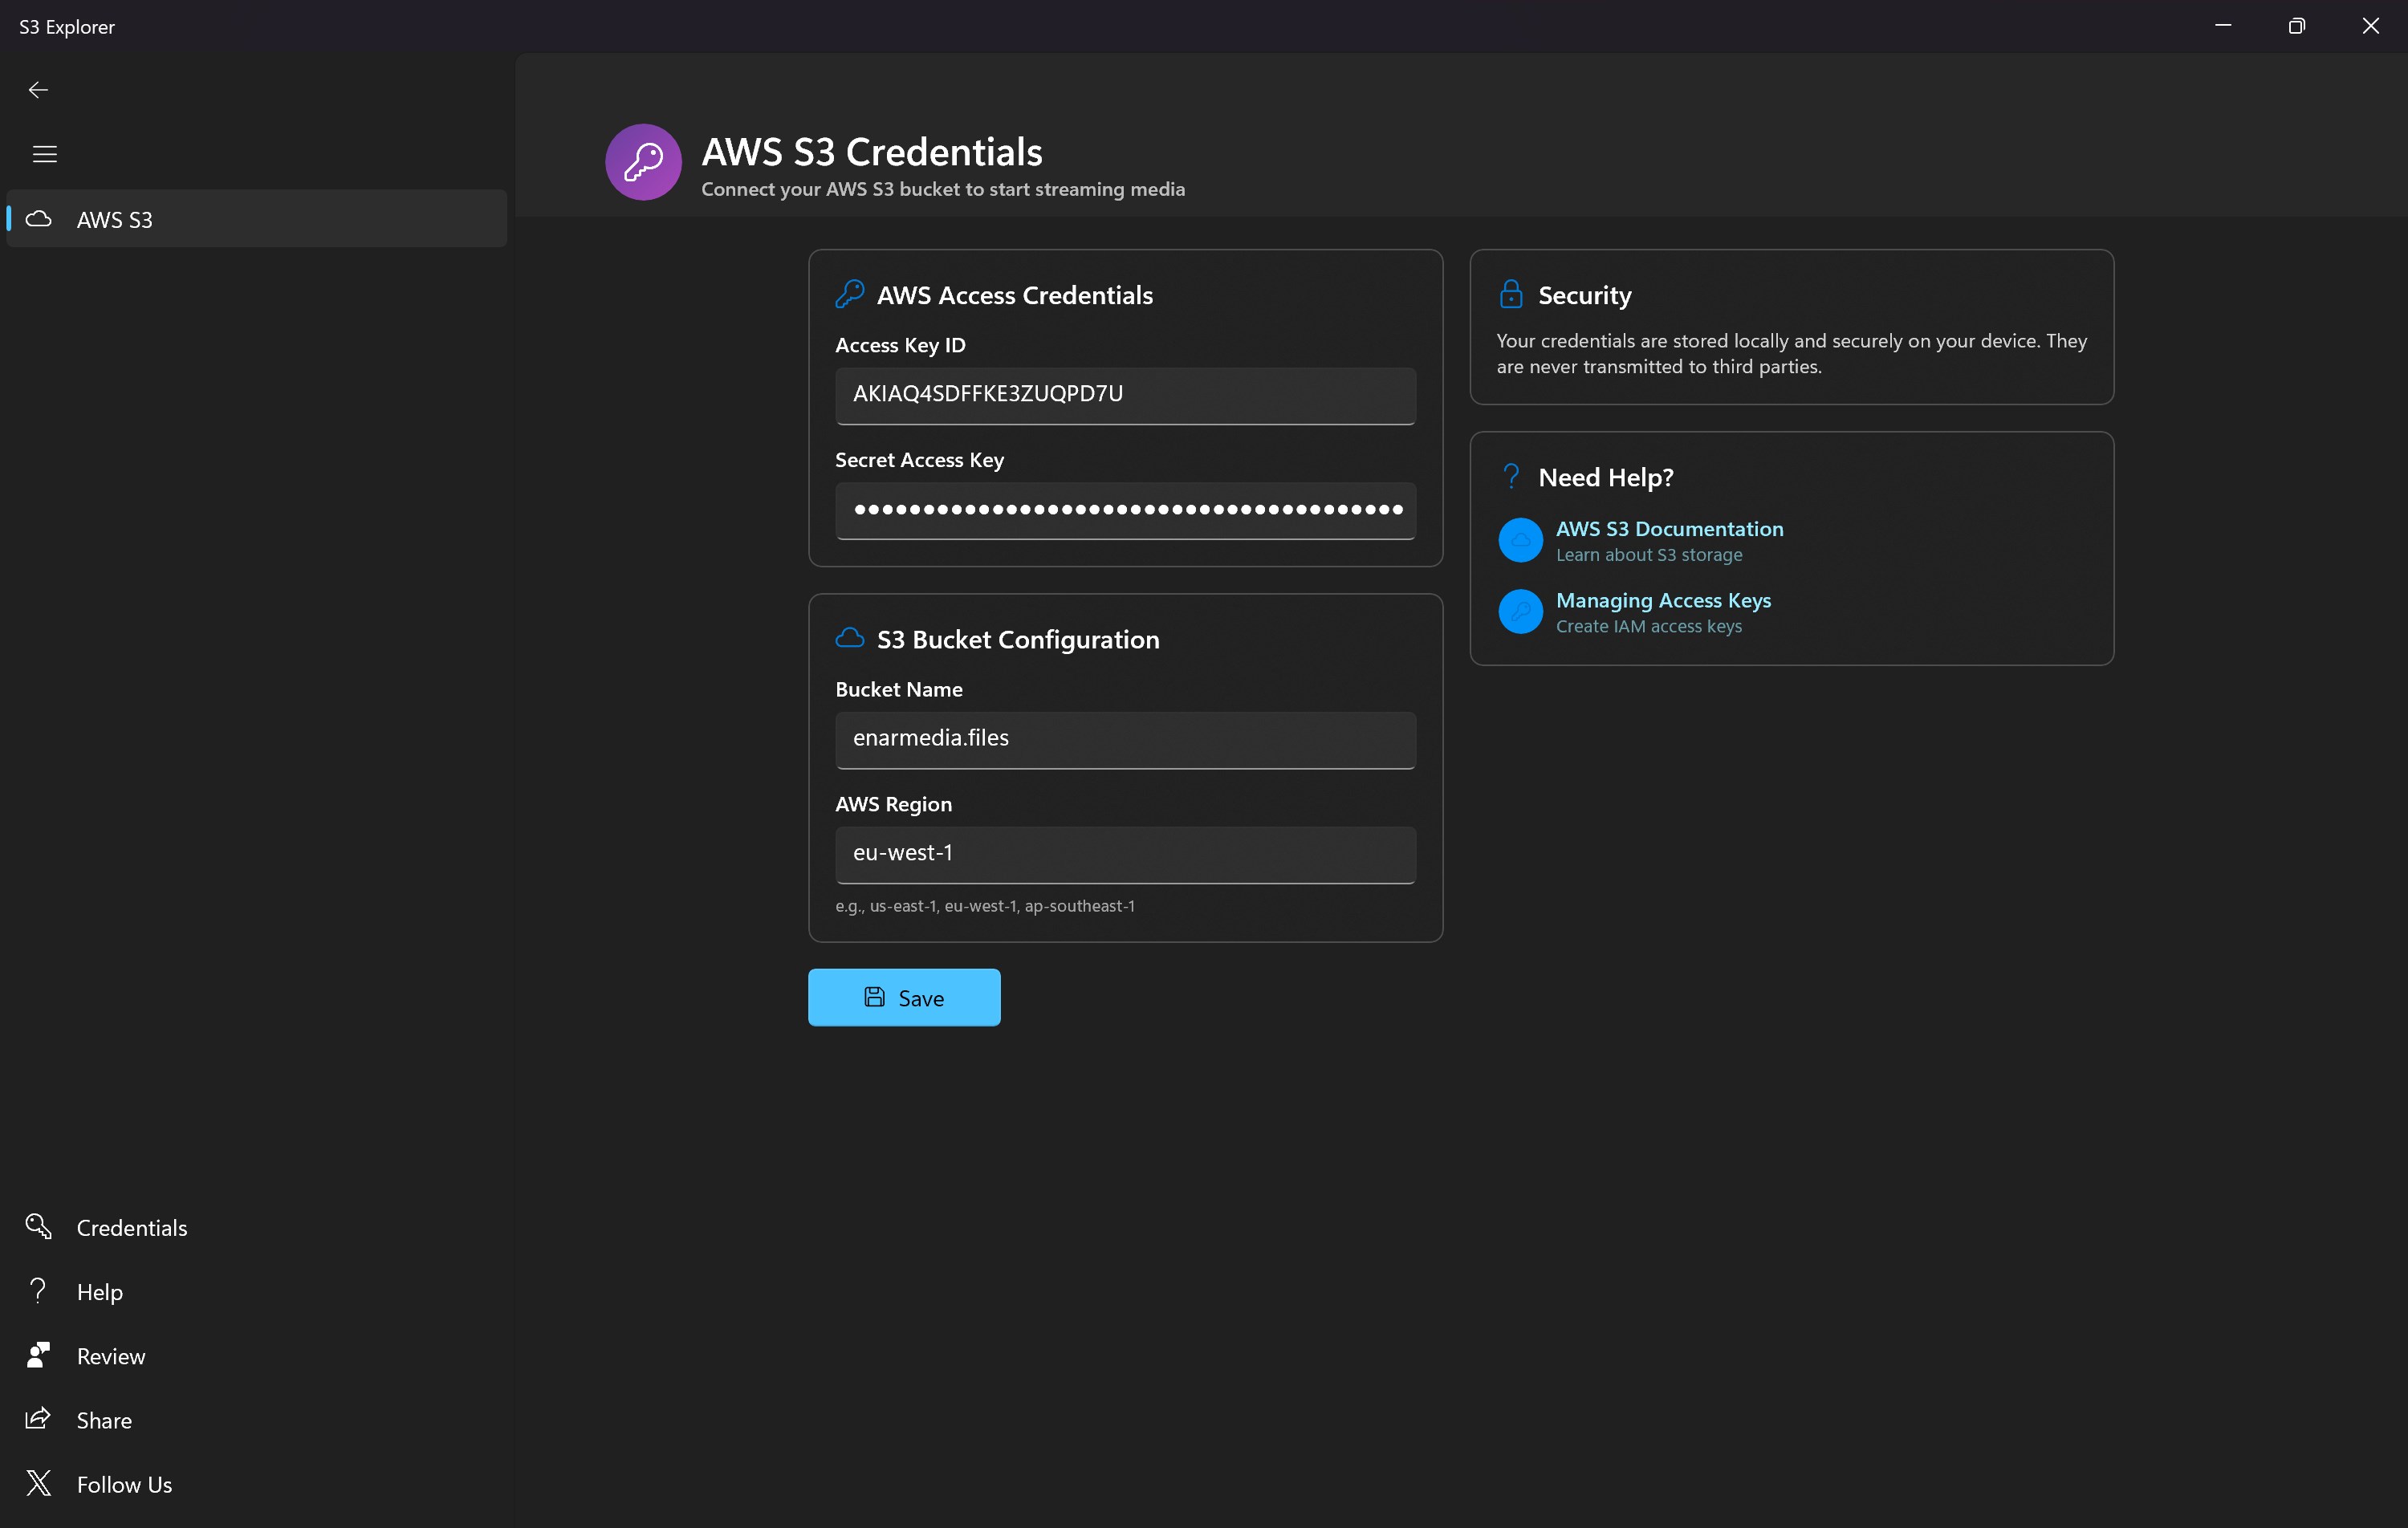Open the Managing Access Keys link
2408x1528 pixels.
point(1663,600)
